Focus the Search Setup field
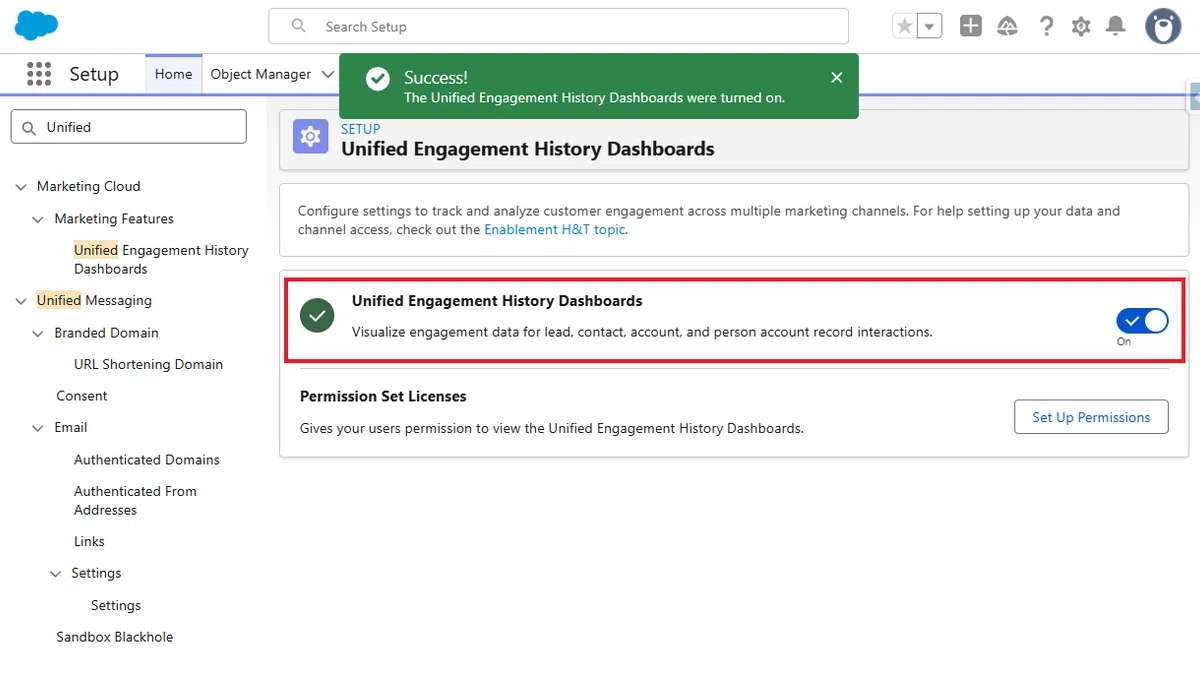 pyautogui.click(x=558, y=27)
